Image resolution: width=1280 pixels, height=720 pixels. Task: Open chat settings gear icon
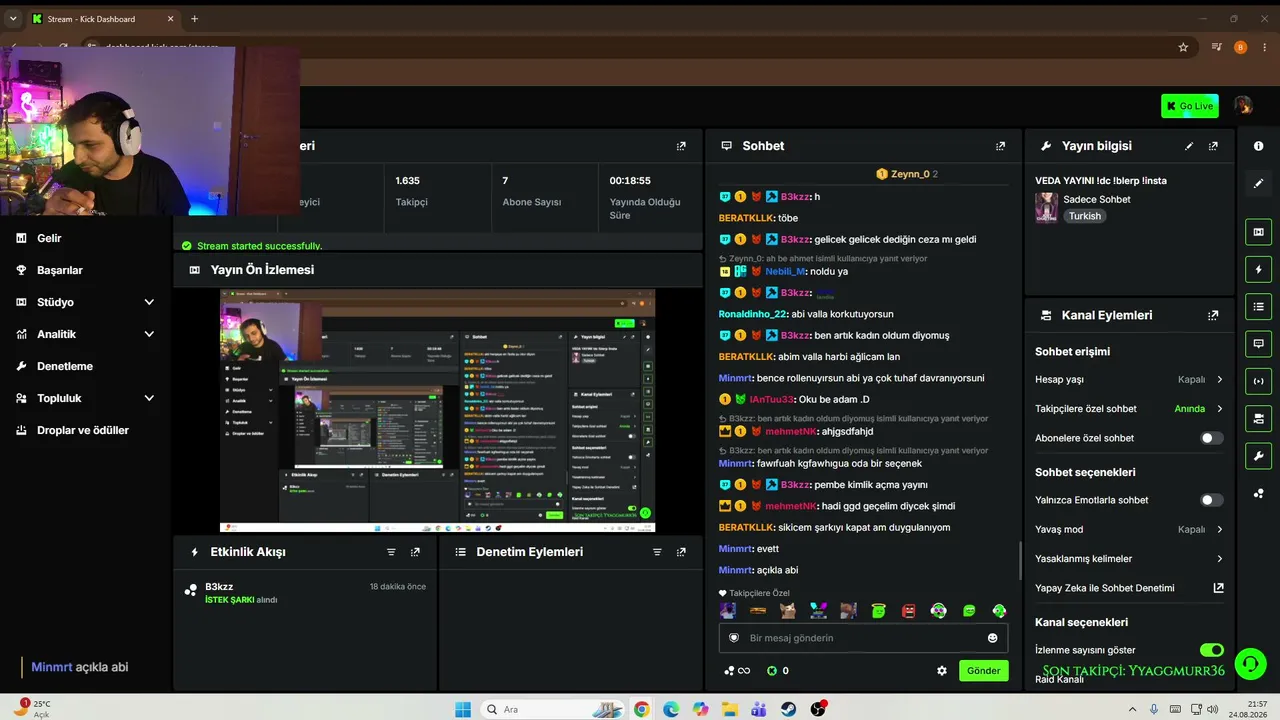(x=941, y=671)
